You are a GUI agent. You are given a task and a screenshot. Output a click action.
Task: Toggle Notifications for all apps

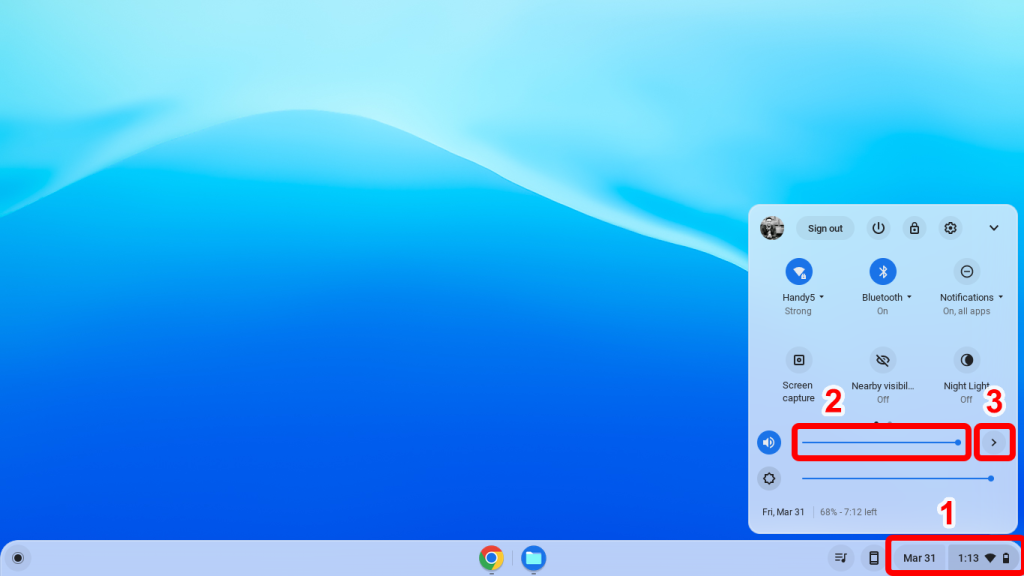(x=966, y=272)
